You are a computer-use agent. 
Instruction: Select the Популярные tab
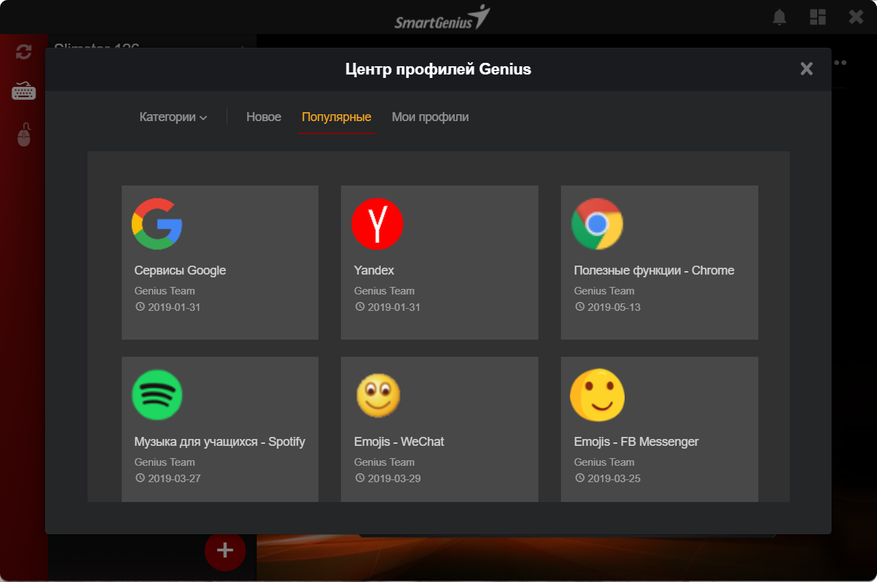click(x=336, y=117)
